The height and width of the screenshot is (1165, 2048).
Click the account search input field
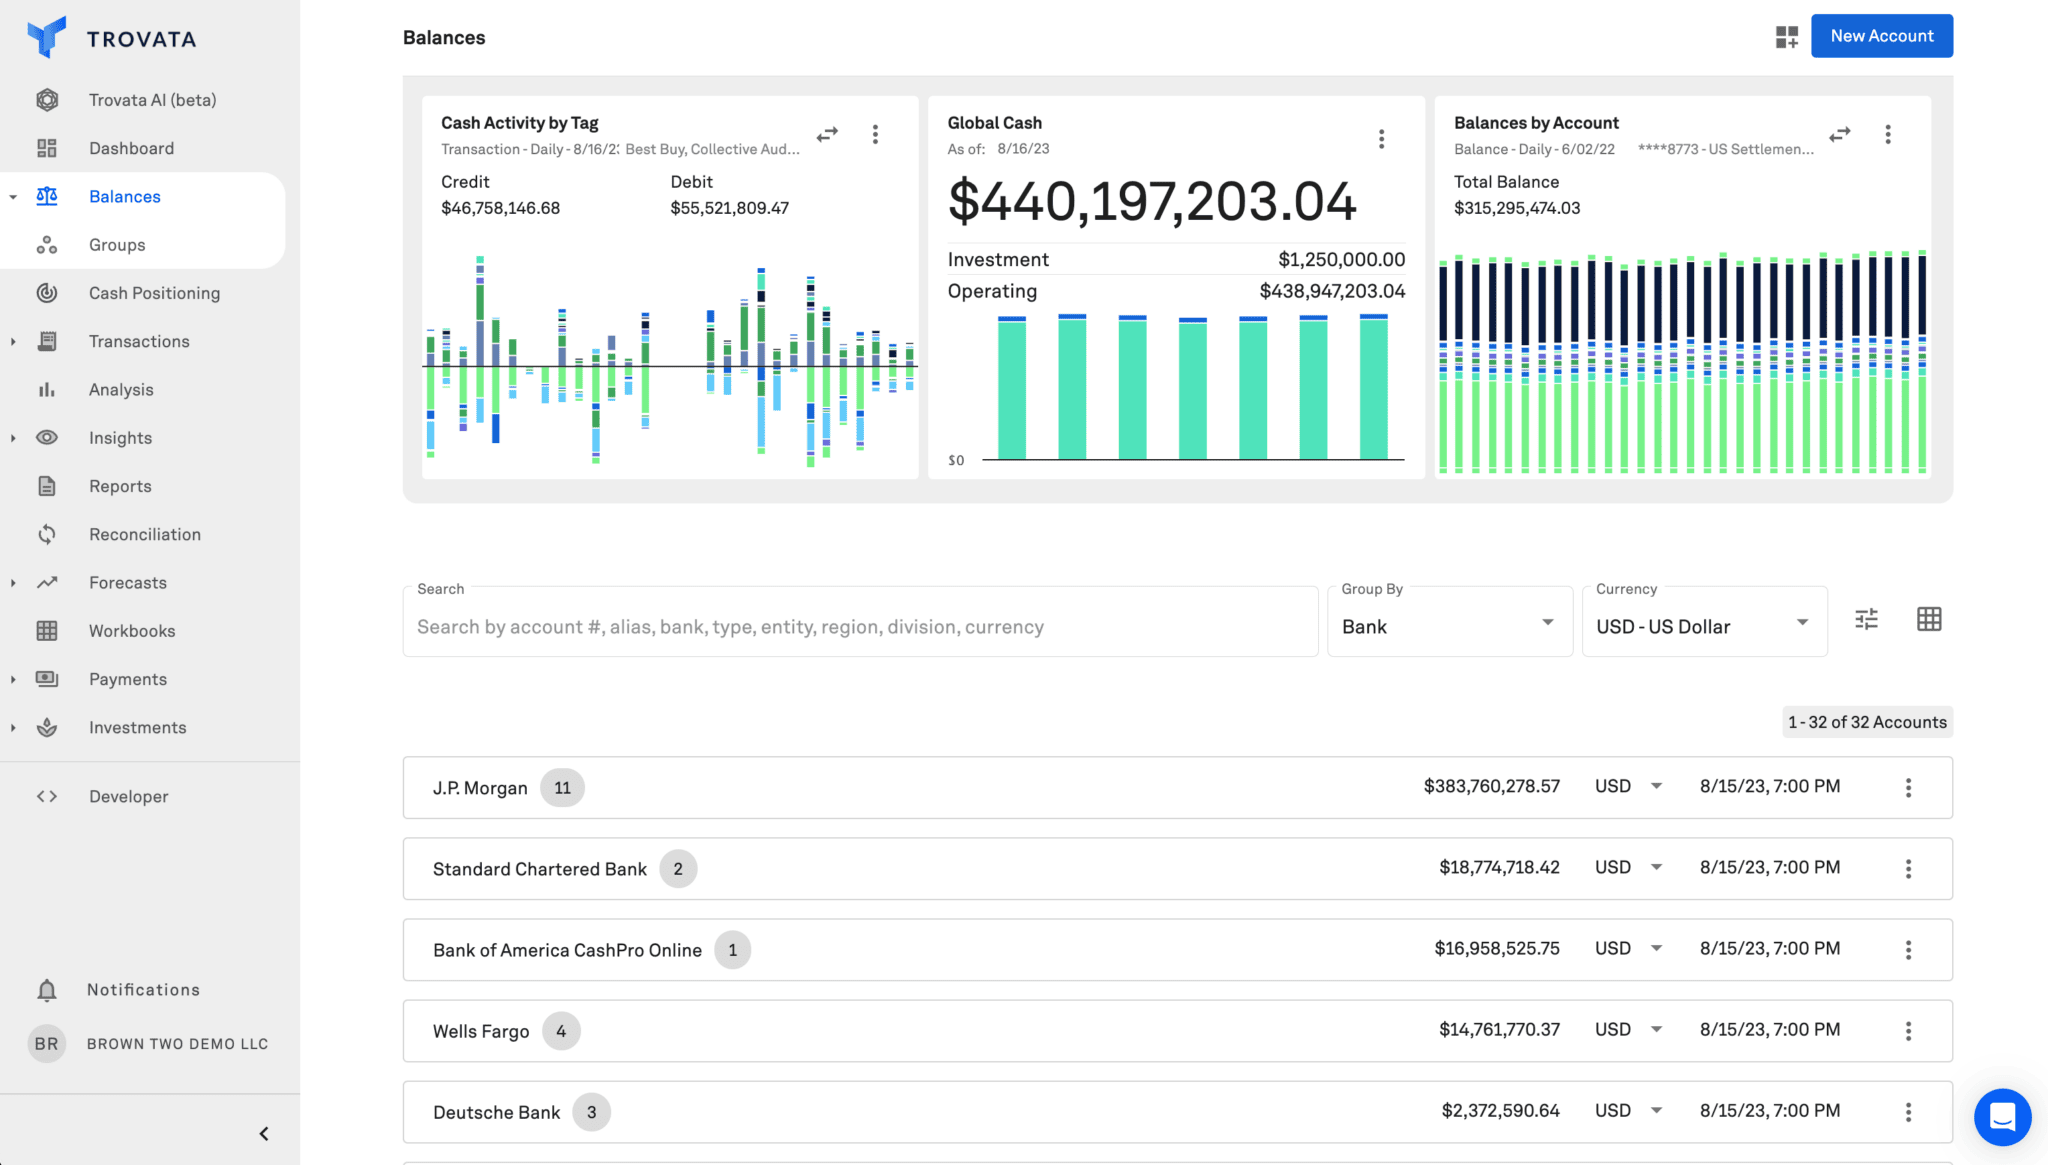(x=858, y=626)
